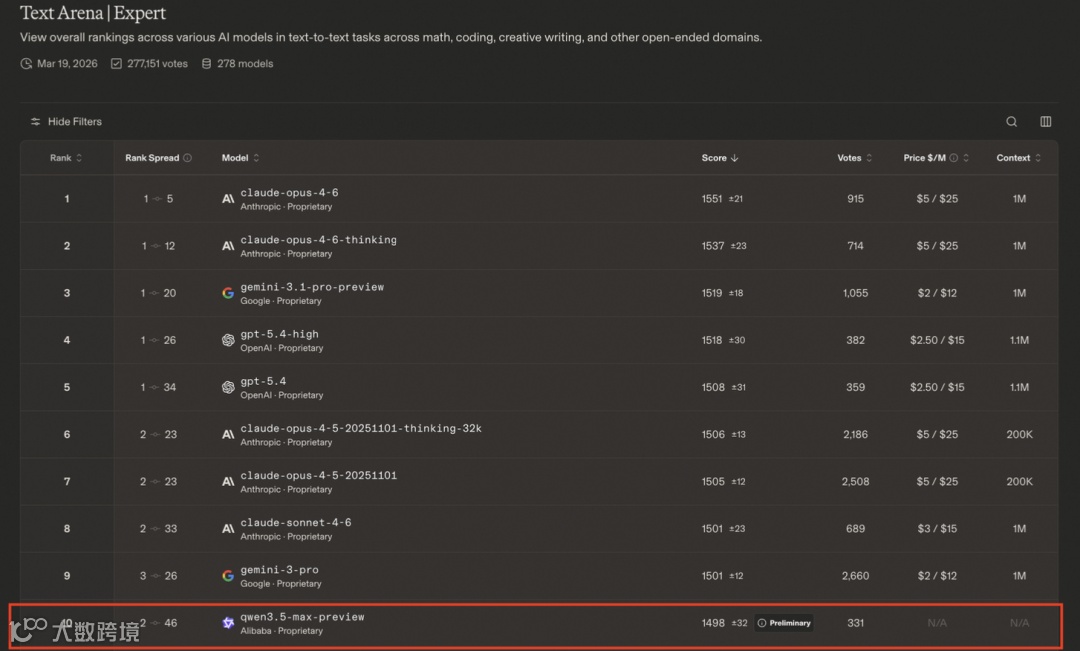1080x651 pixels.
Task: Click votes value 2,508
Action: pyautogui.click(x=855, y=482)
